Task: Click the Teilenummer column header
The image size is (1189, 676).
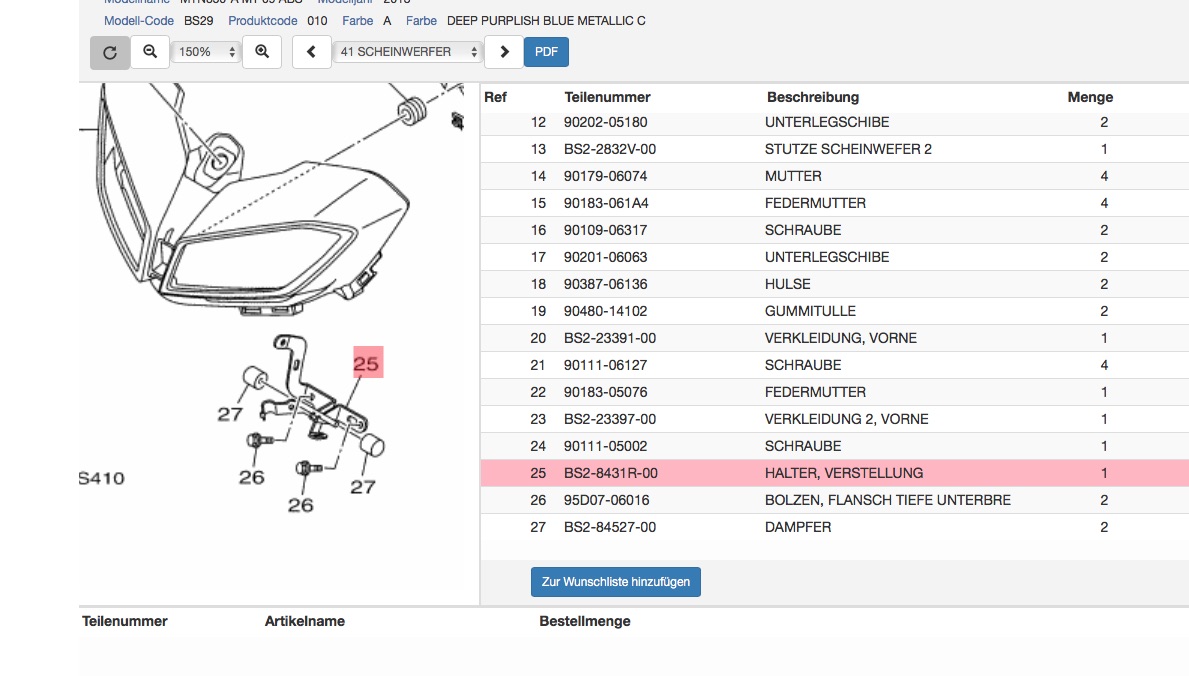Action: pos(607,97)
